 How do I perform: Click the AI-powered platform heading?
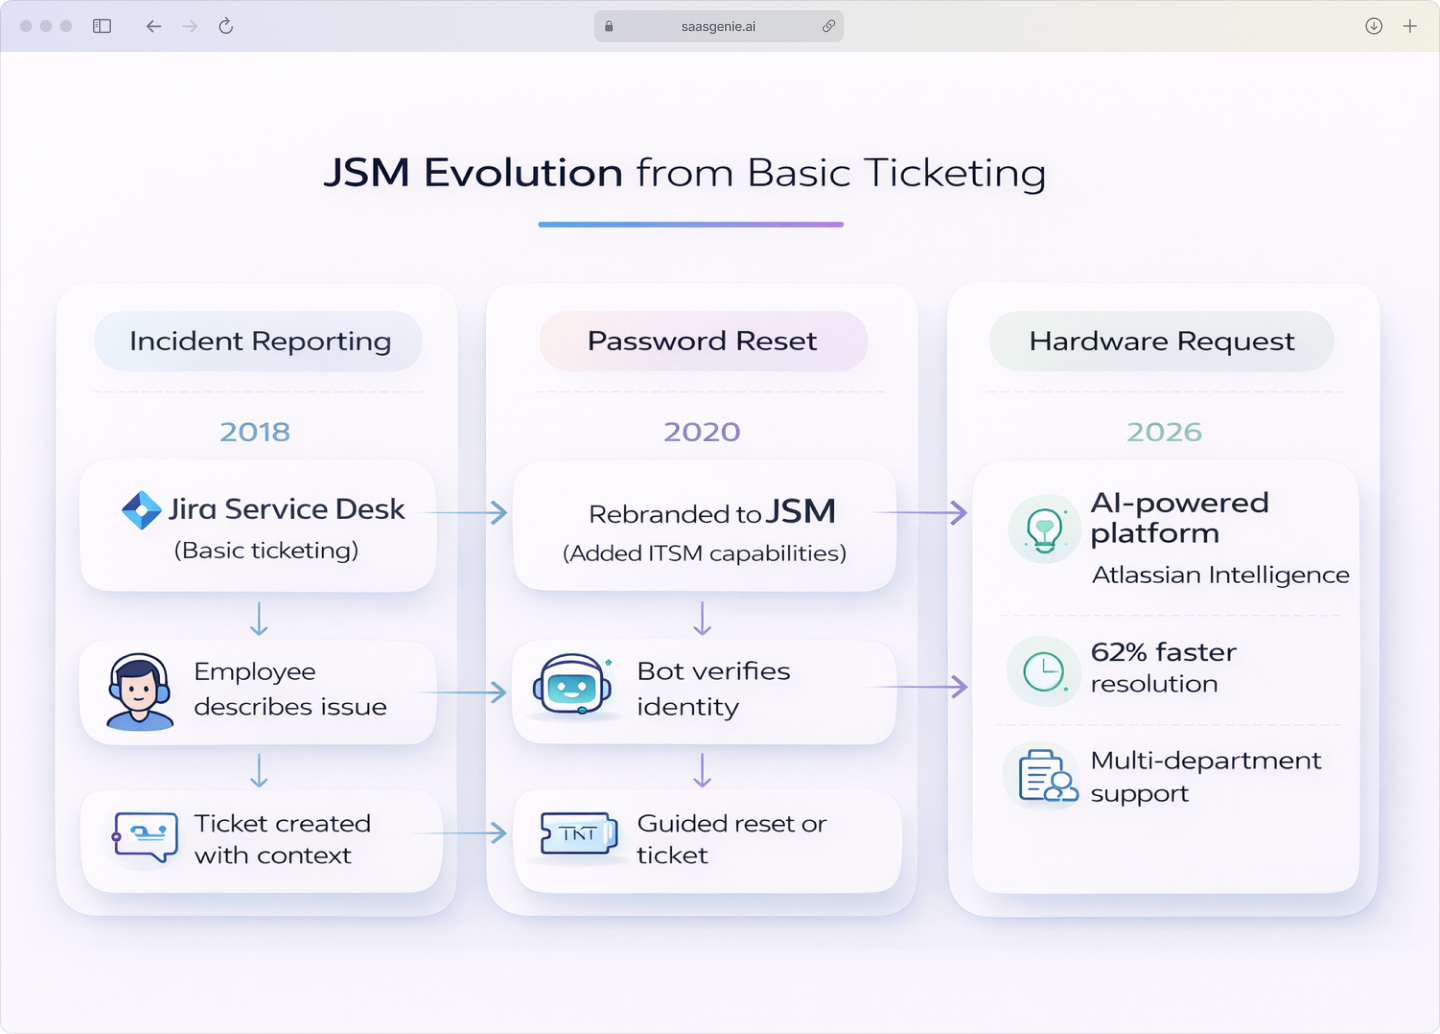(1180, 518)
